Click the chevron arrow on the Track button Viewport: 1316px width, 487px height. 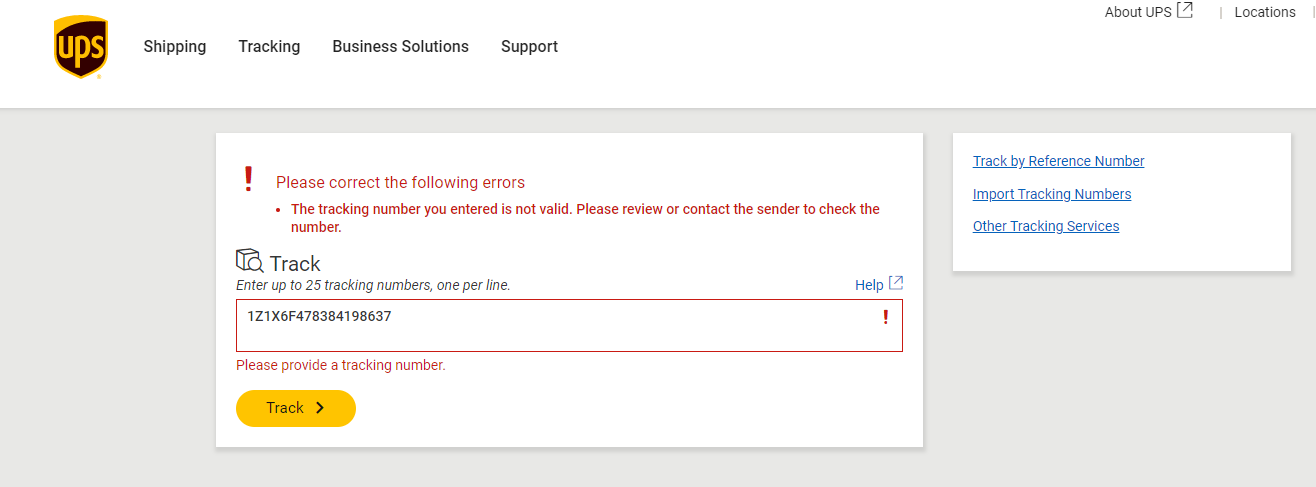320,408
